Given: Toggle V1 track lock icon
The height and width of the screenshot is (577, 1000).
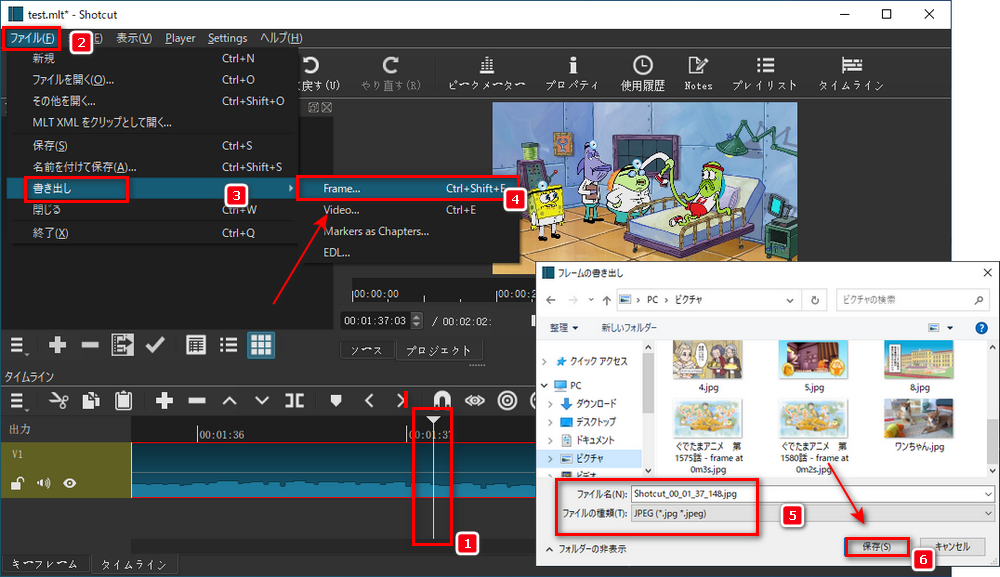Looking at the screenshot, I should pyautogui.click(x=18, y=483).
